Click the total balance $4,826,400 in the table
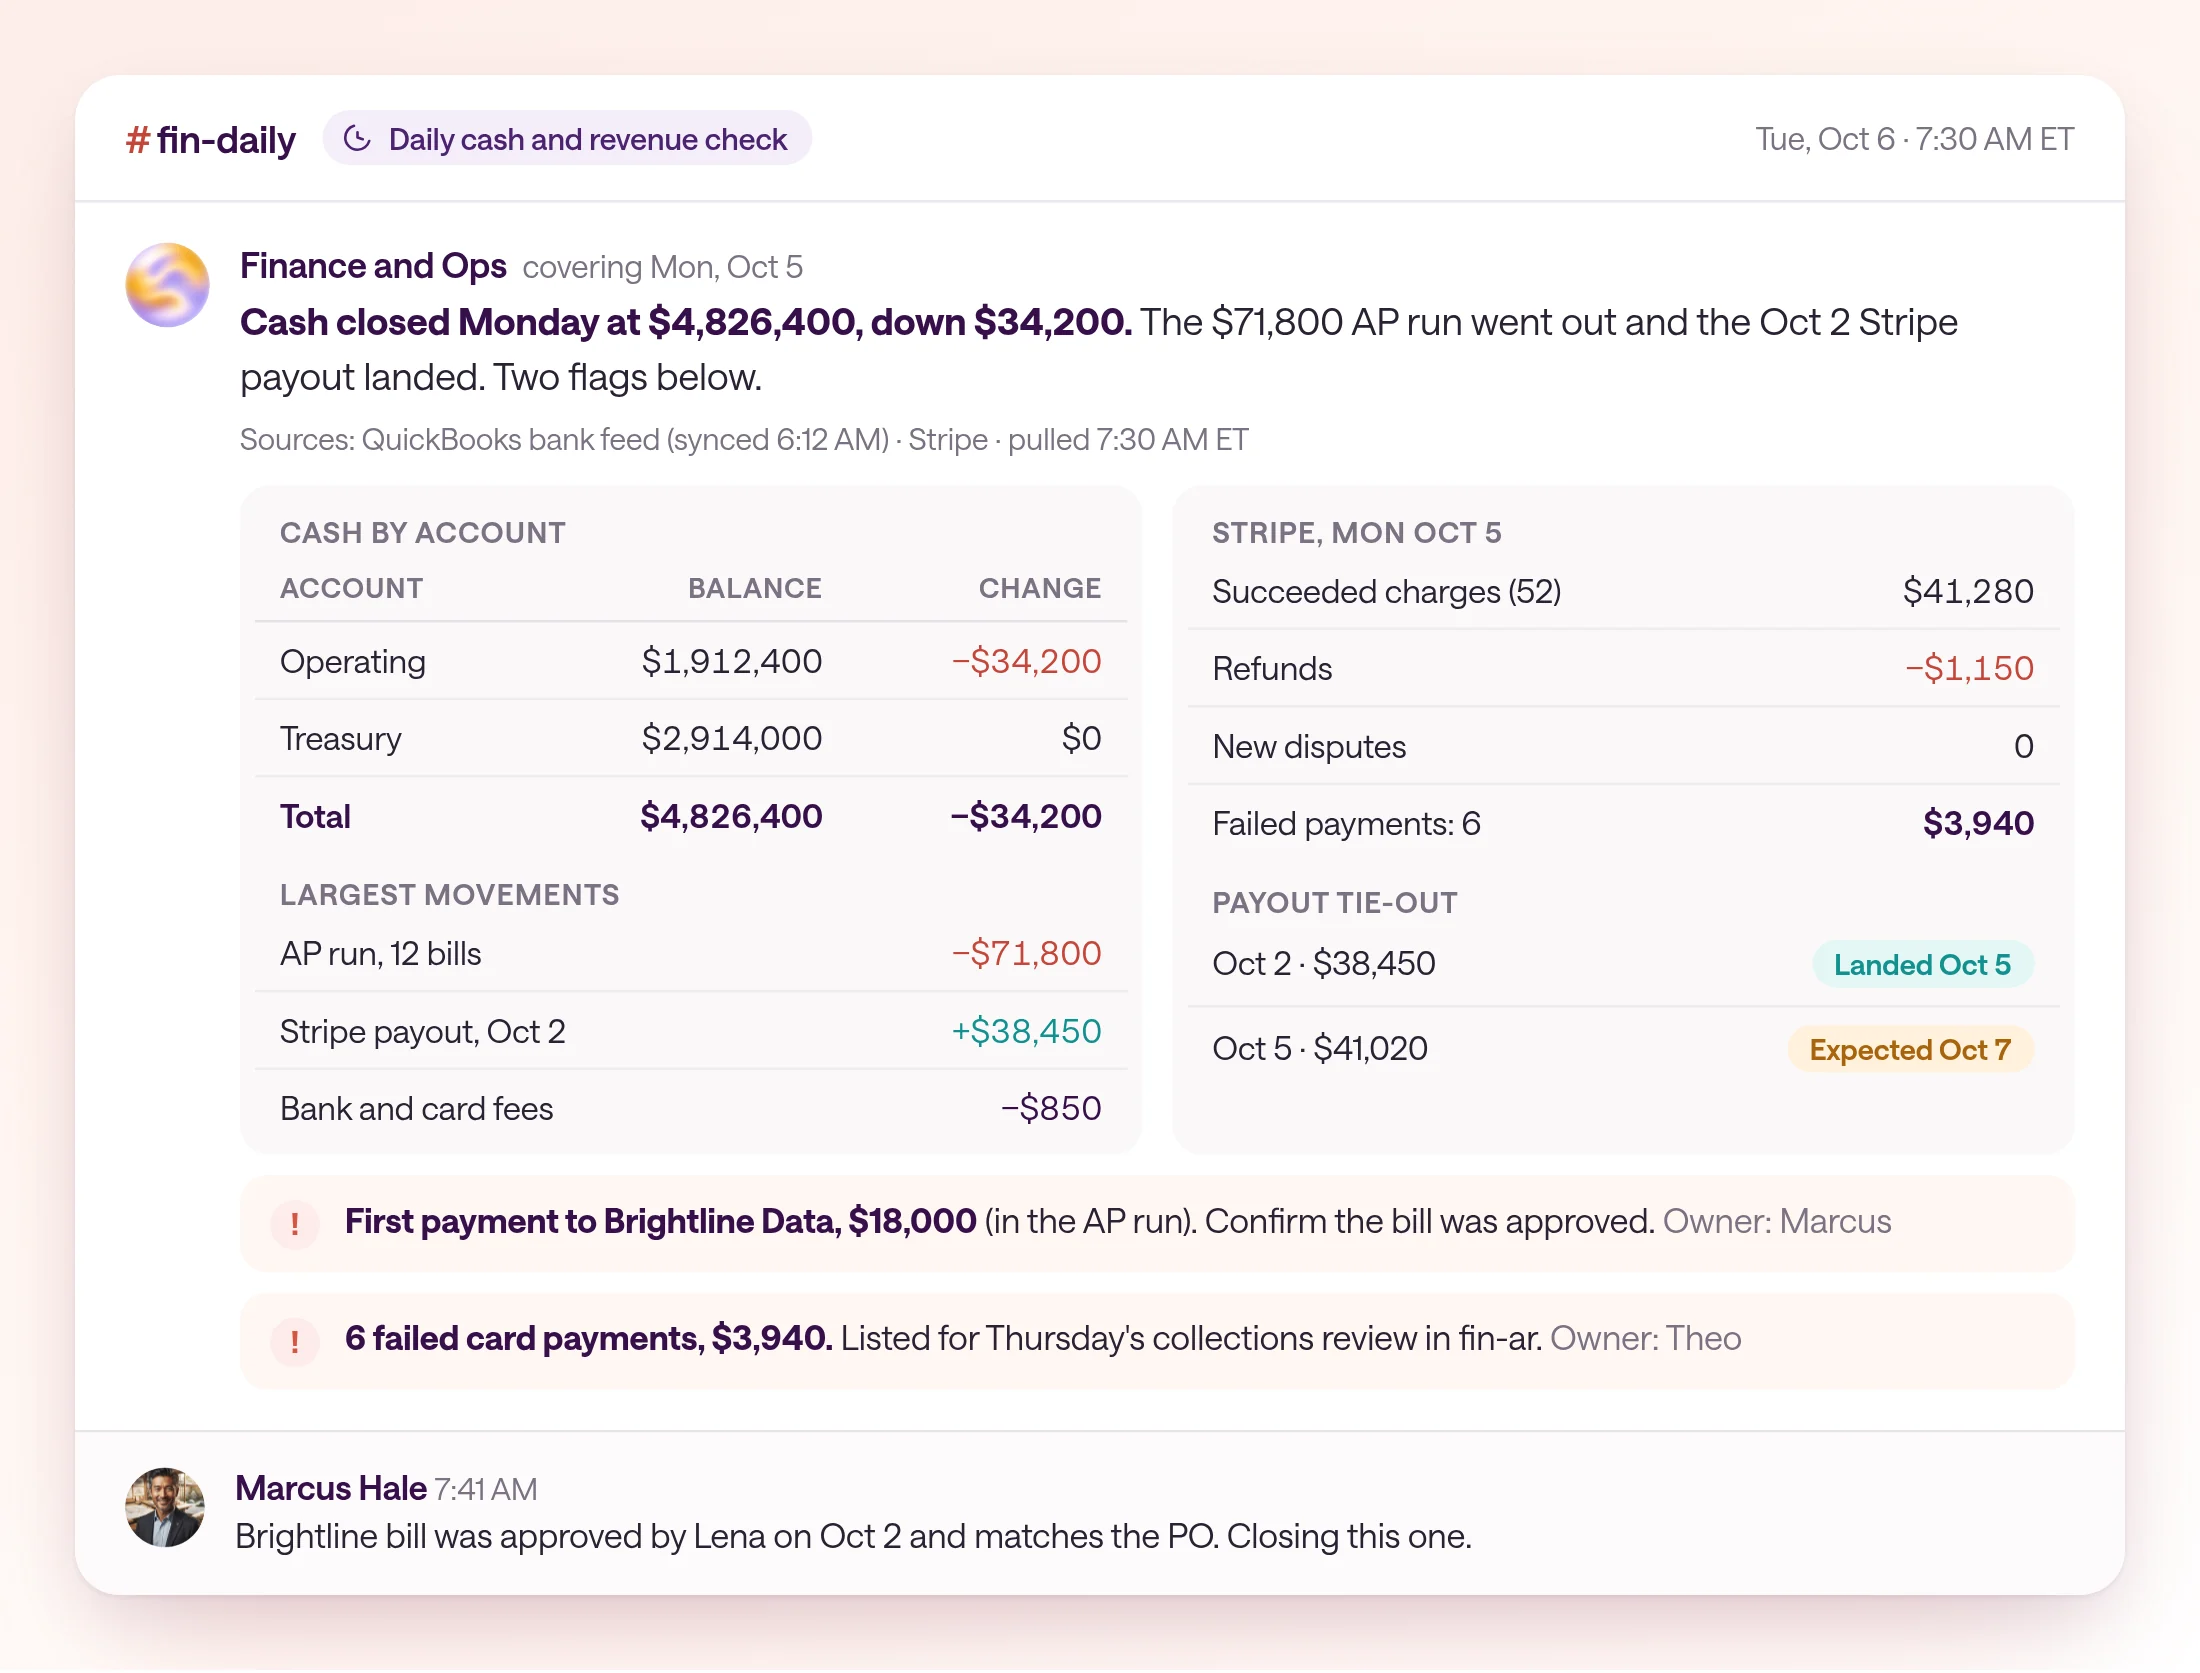Image resolution: width=2200 pixels, height=1673 pixels. pos(732,817)
